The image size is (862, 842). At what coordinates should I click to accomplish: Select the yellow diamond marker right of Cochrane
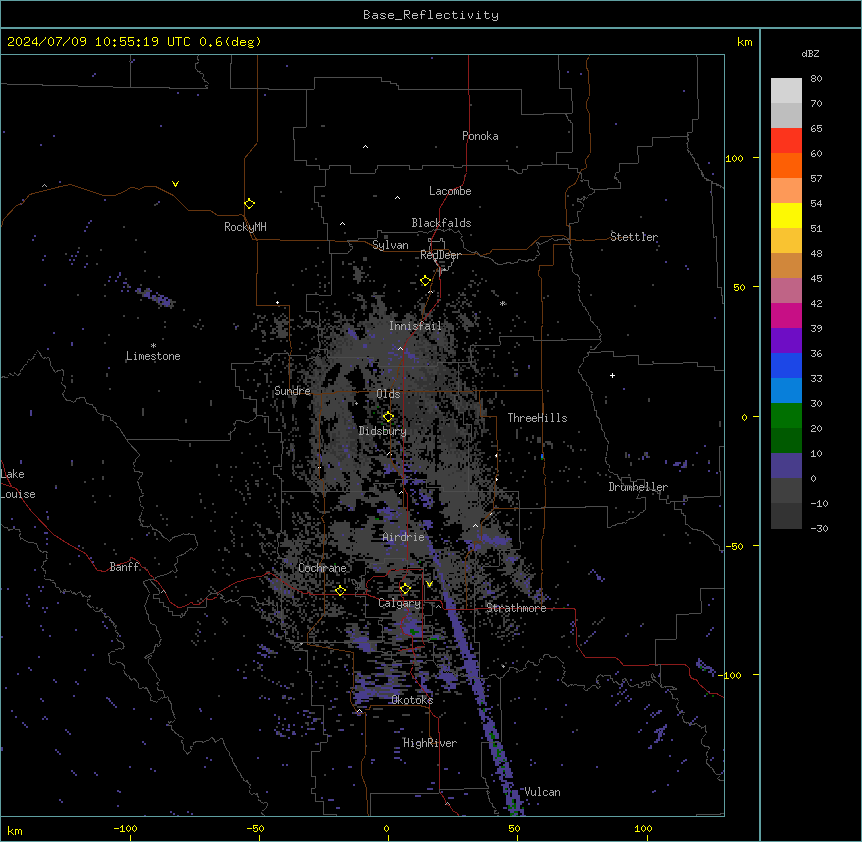coord(340,590)
